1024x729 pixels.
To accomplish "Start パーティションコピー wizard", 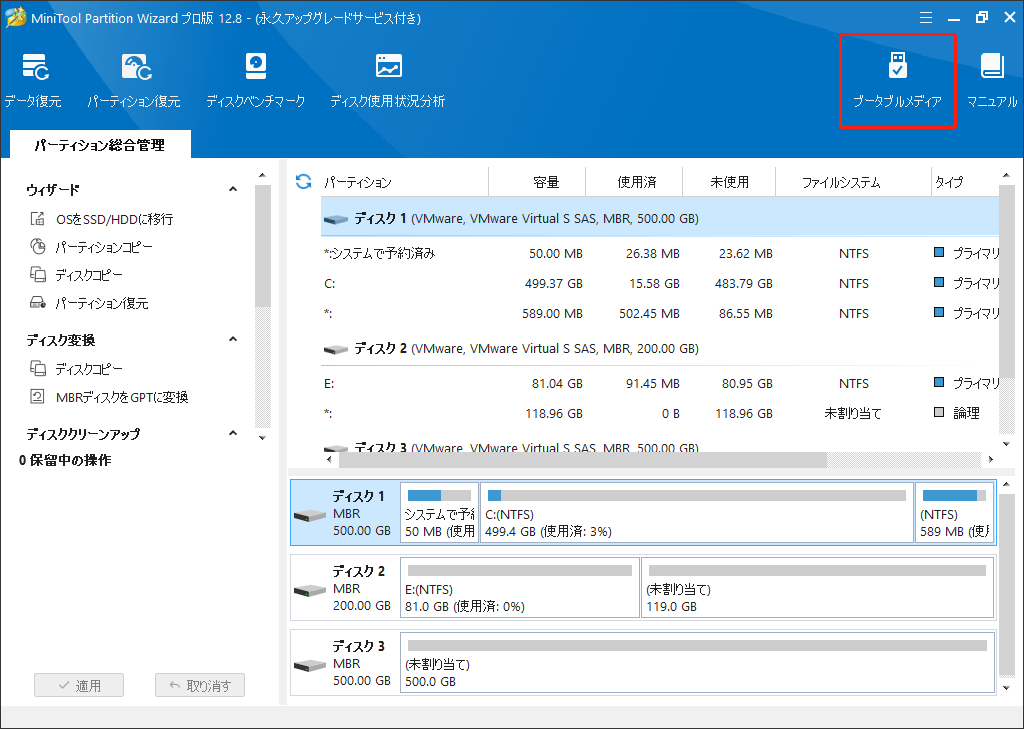I will (x=91, y=247).
